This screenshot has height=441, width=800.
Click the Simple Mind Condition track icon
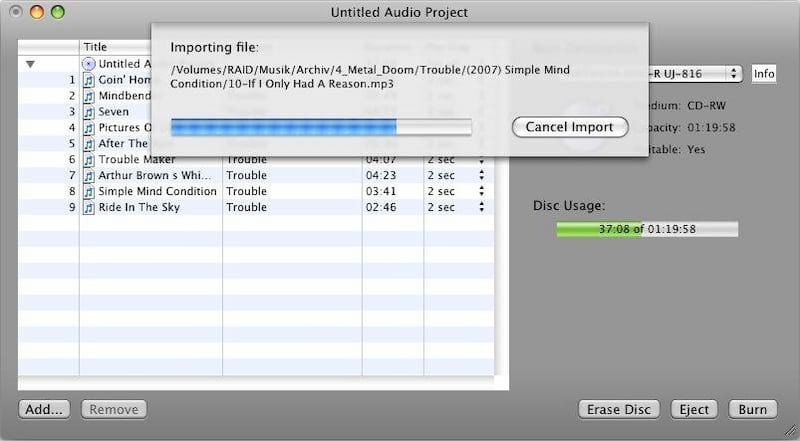point(88,192)
